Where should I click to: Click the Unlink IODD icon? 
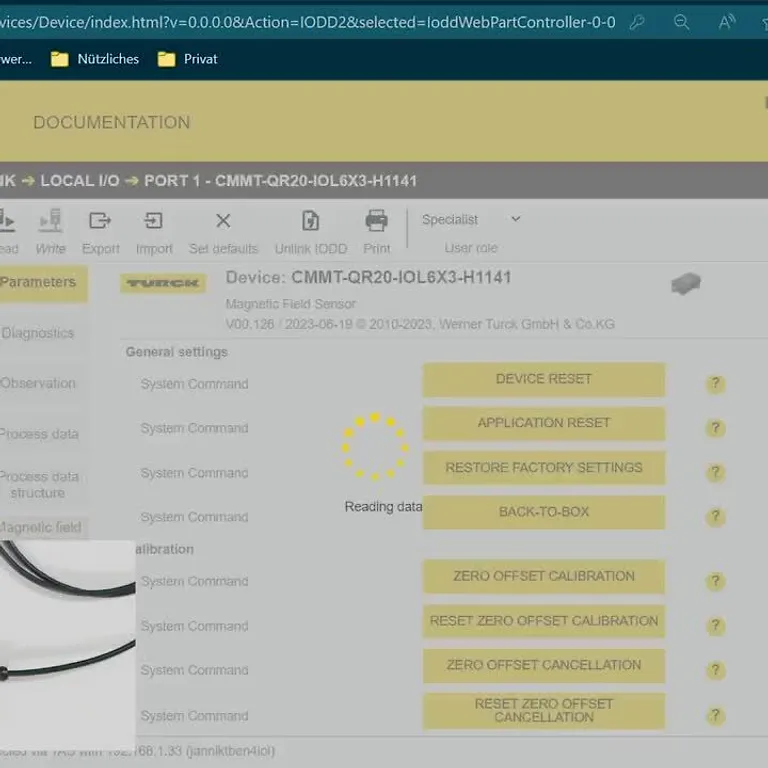click(311, 221)
